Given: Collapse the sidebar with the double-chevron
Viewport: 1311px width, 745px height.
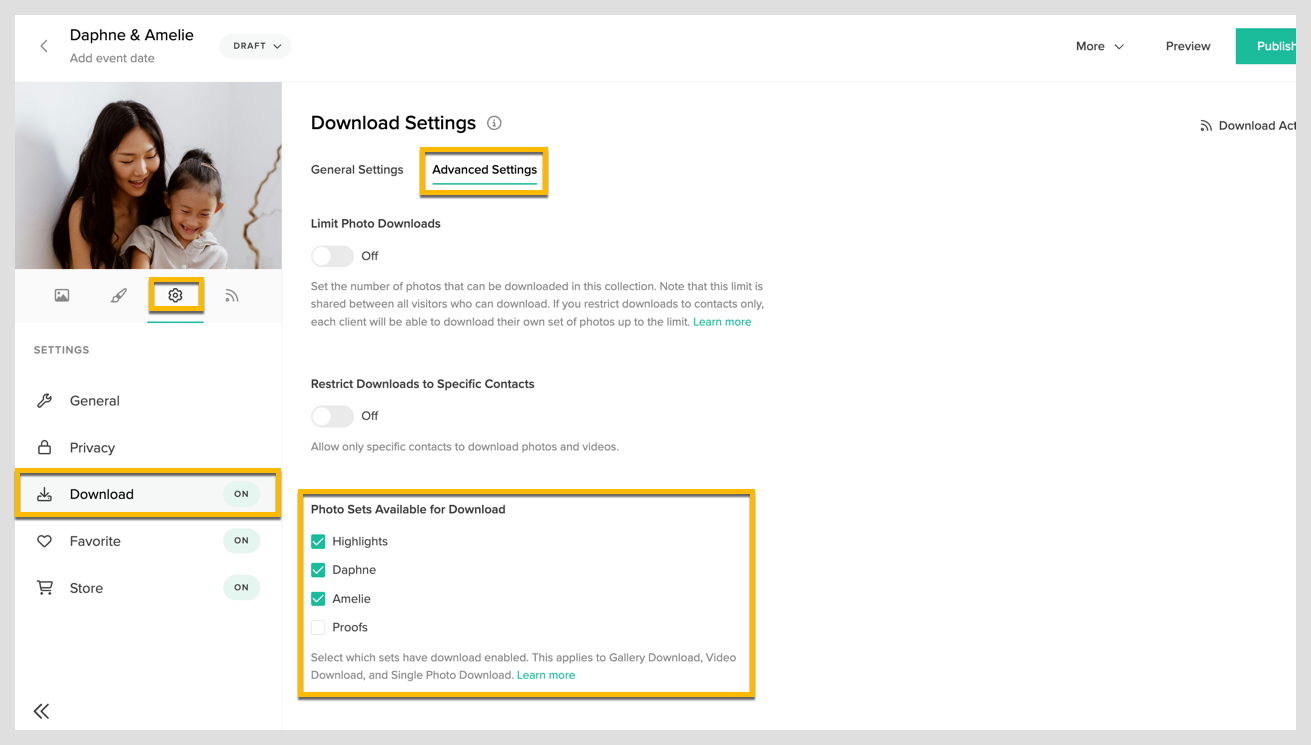Looking at the screenshot, I should 41,711.
